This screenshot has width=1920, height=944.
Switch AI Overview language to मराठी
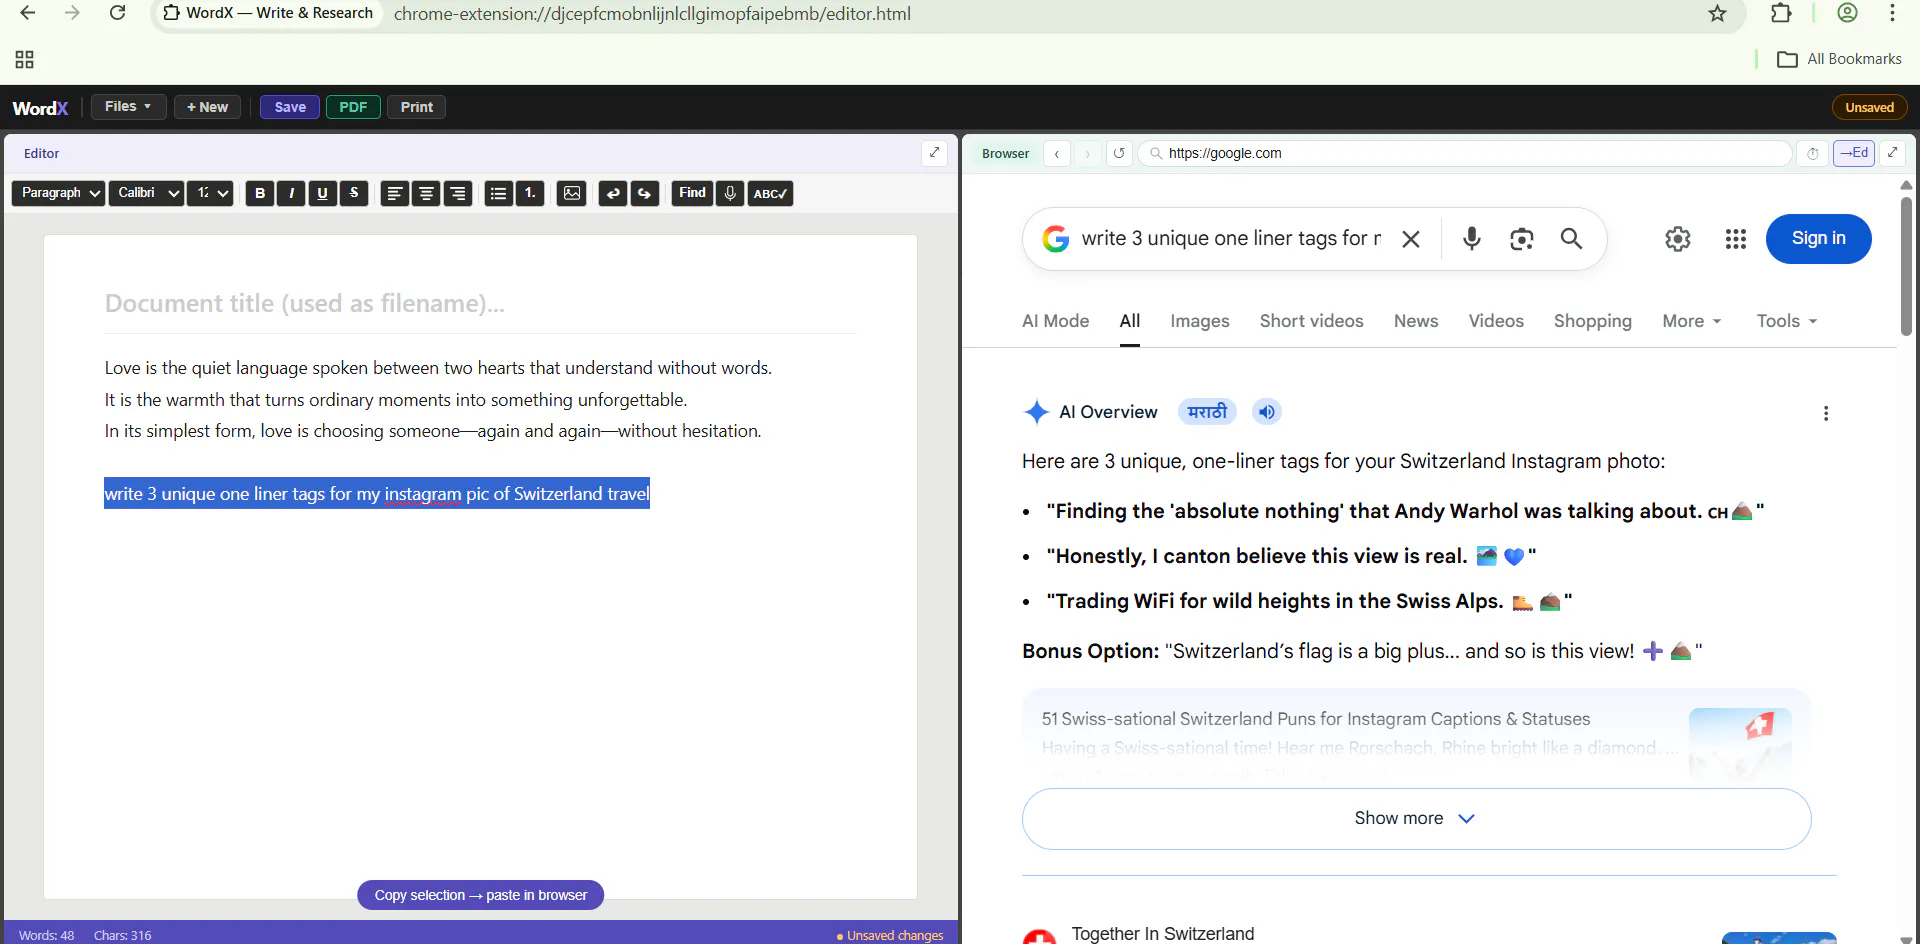click(x=1207, y=412)
